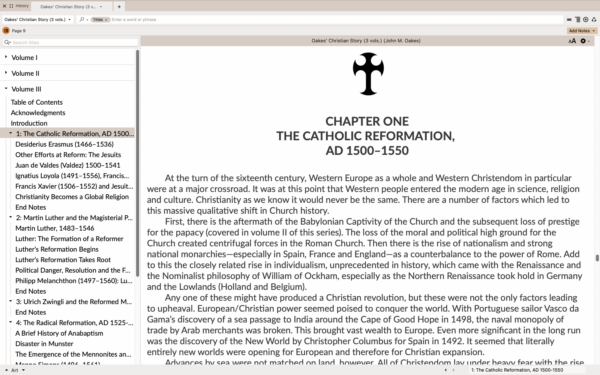This screenshot has height=375, width=600.
Task: Click the triangle icon left of Art
Action: click(x=6, y=370)
